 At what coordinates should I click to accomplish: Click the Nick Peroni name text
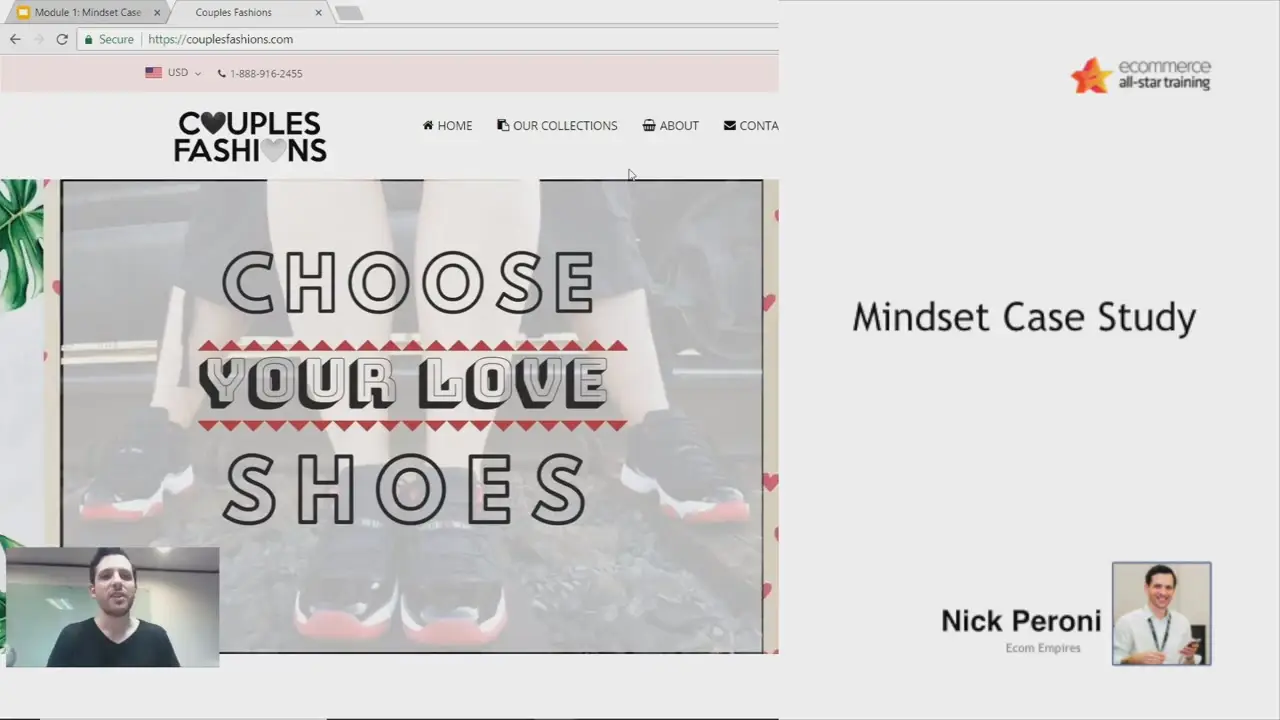coord(1021,621)
